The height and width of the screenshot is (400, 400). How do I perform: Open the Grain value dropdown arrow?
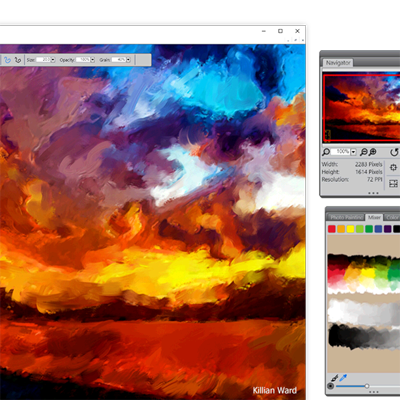[128, 60]
